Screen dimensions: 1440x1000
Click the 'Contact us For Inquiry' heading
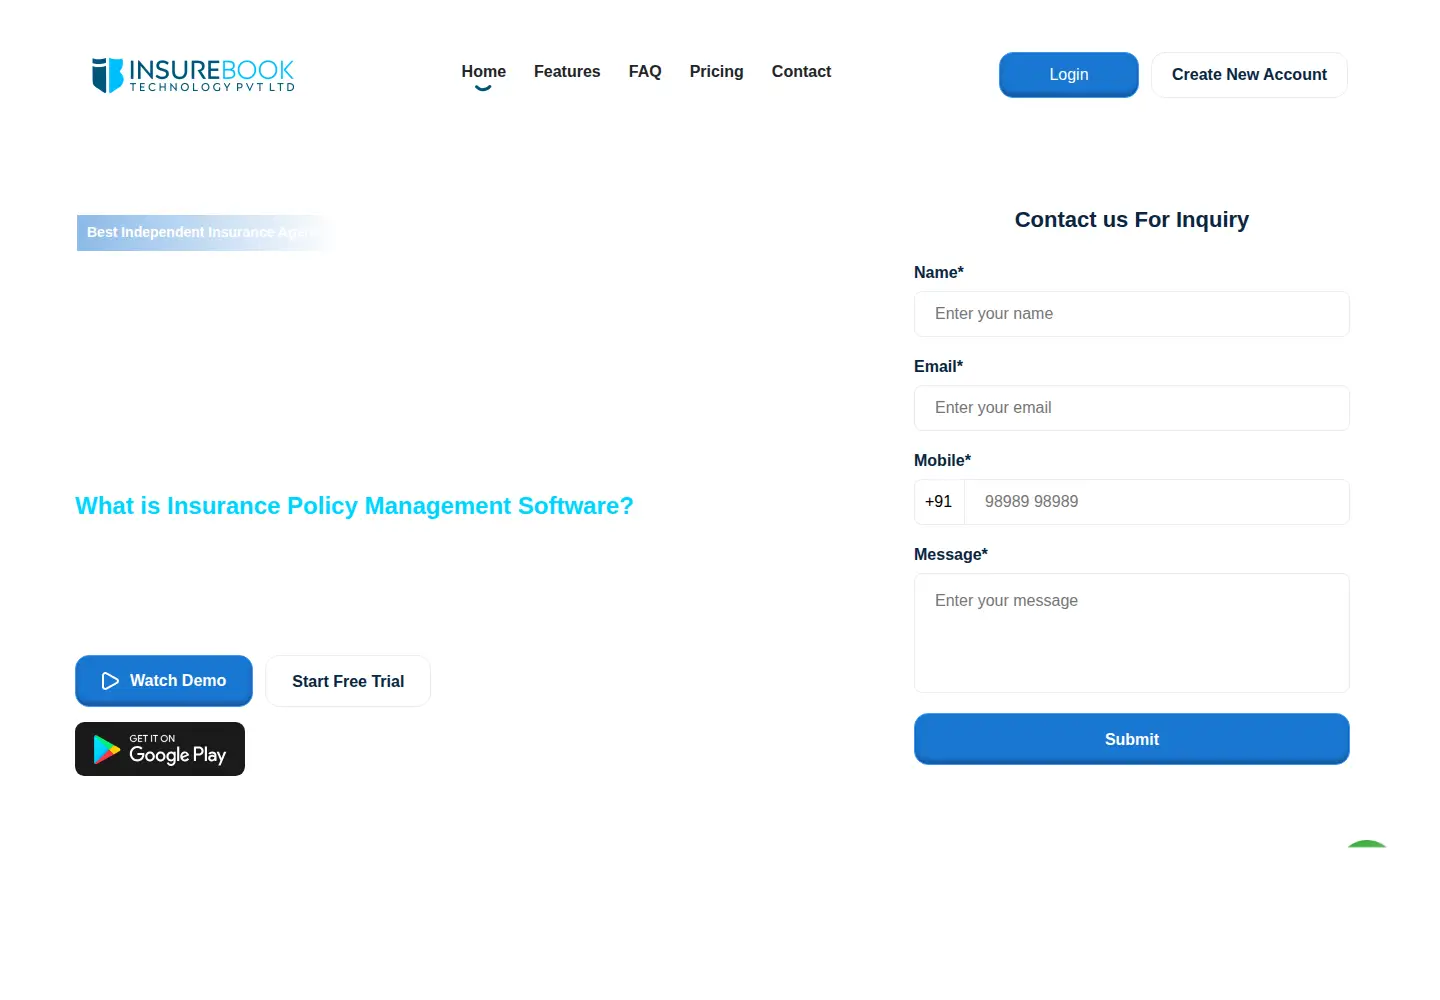(1131, 220)
